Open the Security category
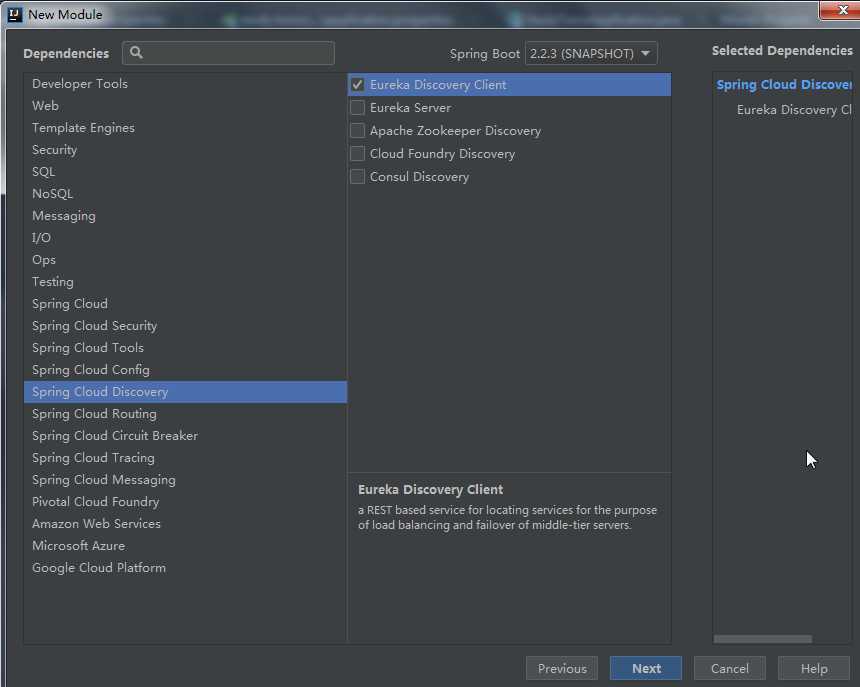The width and height of the screenshot is (860, 687). pos(185,150)
